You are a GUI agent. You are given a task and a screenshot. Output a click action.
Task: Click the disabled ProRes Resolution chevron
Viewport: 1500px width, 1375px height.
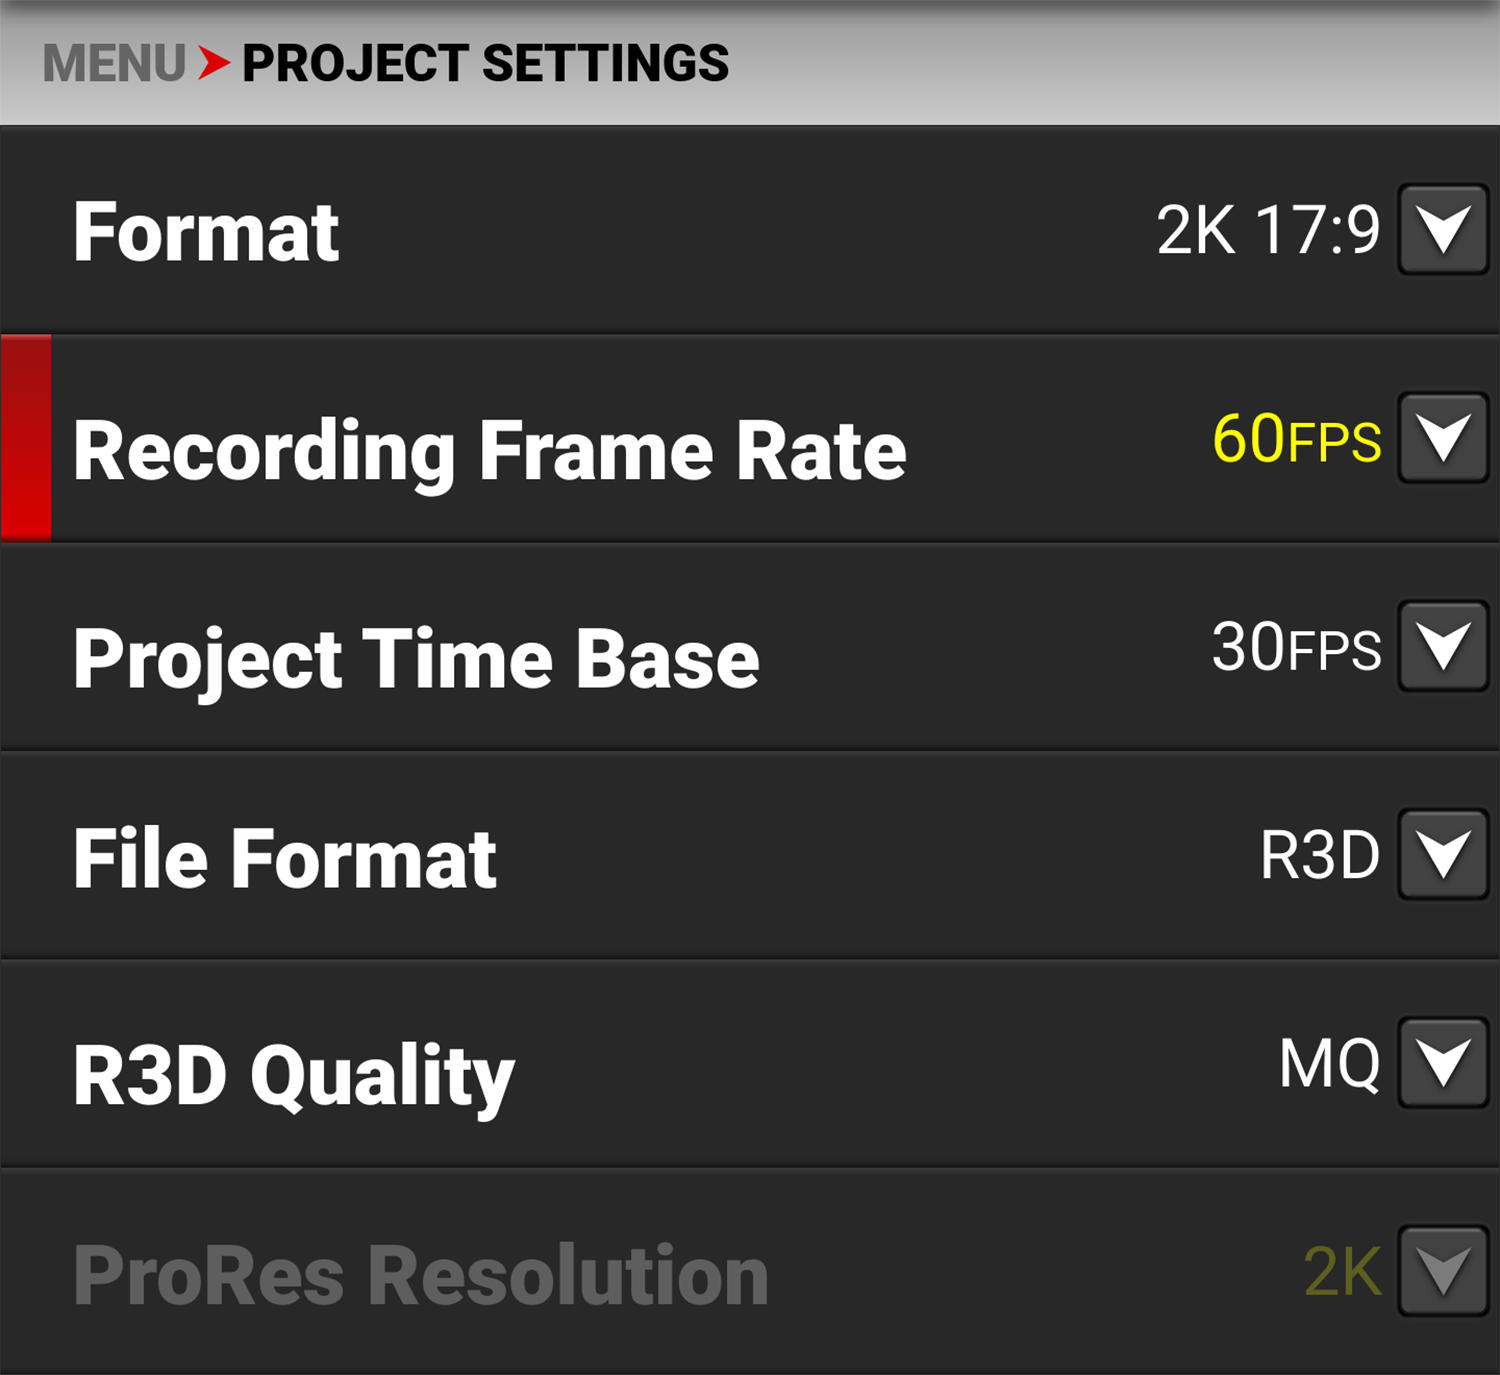click(x=1443, y=1271)
